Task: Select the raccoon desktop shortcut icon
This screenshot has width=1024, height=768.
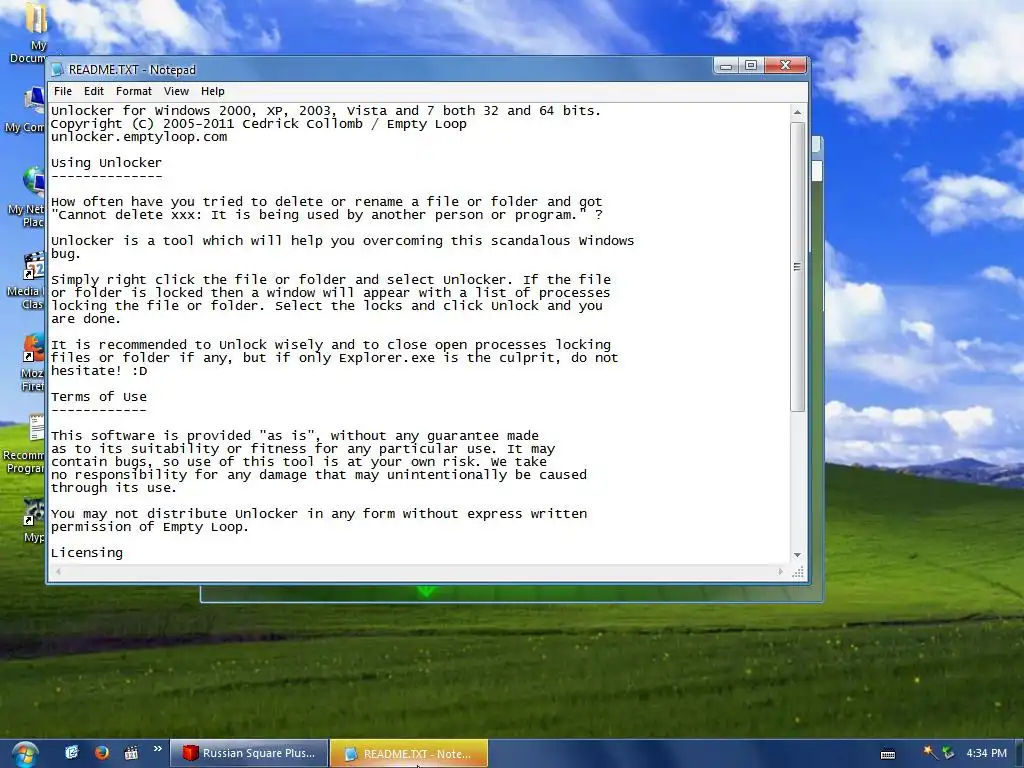Action: 34,512
